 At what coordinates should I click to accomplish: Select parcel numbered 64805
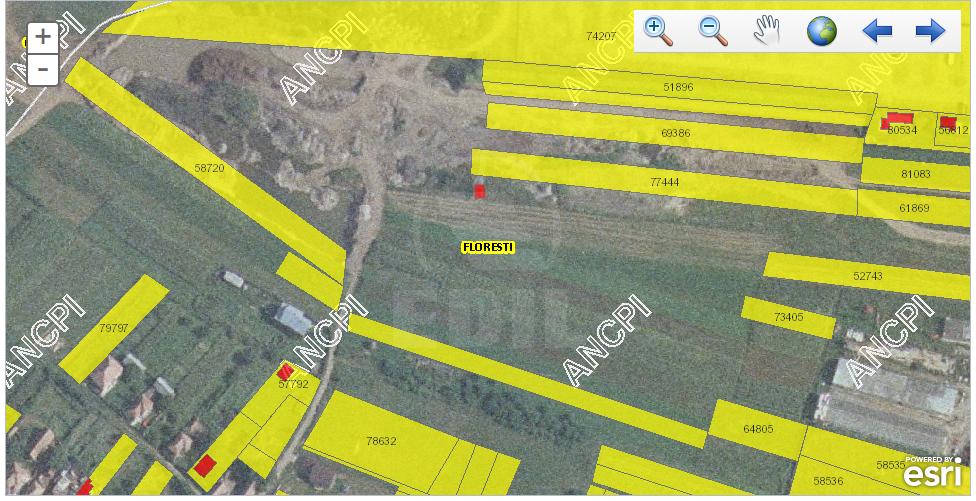pyautogui.click(x=758, y=429)
